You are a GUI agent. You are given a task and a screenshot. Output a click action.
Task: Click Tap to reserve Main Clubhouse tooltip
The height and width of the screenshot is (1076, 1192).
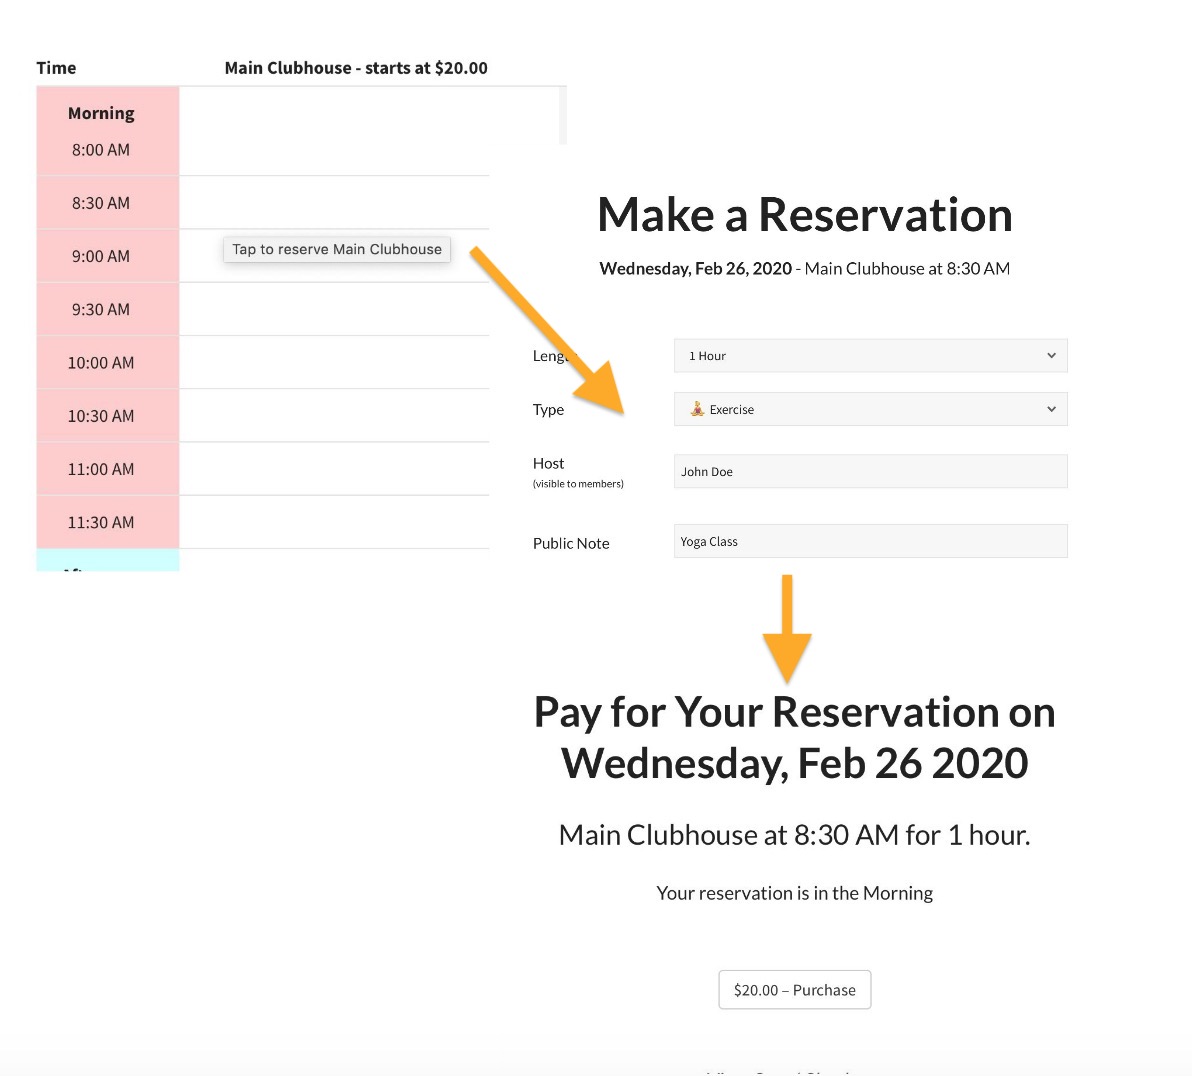(x=337, y=250)
